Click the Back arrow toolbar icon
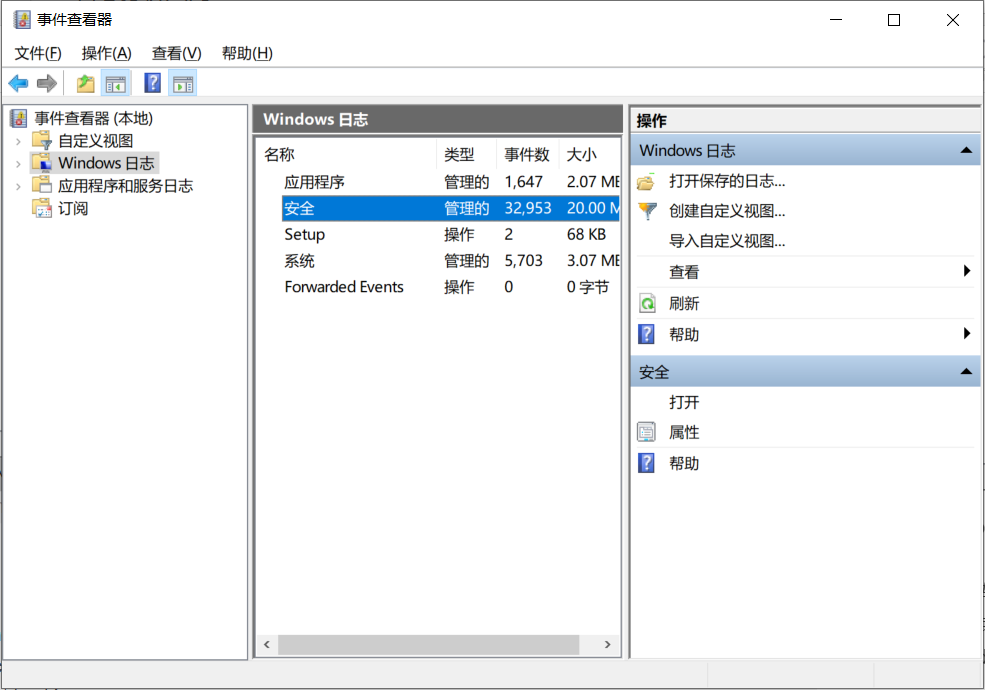Image resolution: width=985 pixels, height=690 pixels. [18, 83]
